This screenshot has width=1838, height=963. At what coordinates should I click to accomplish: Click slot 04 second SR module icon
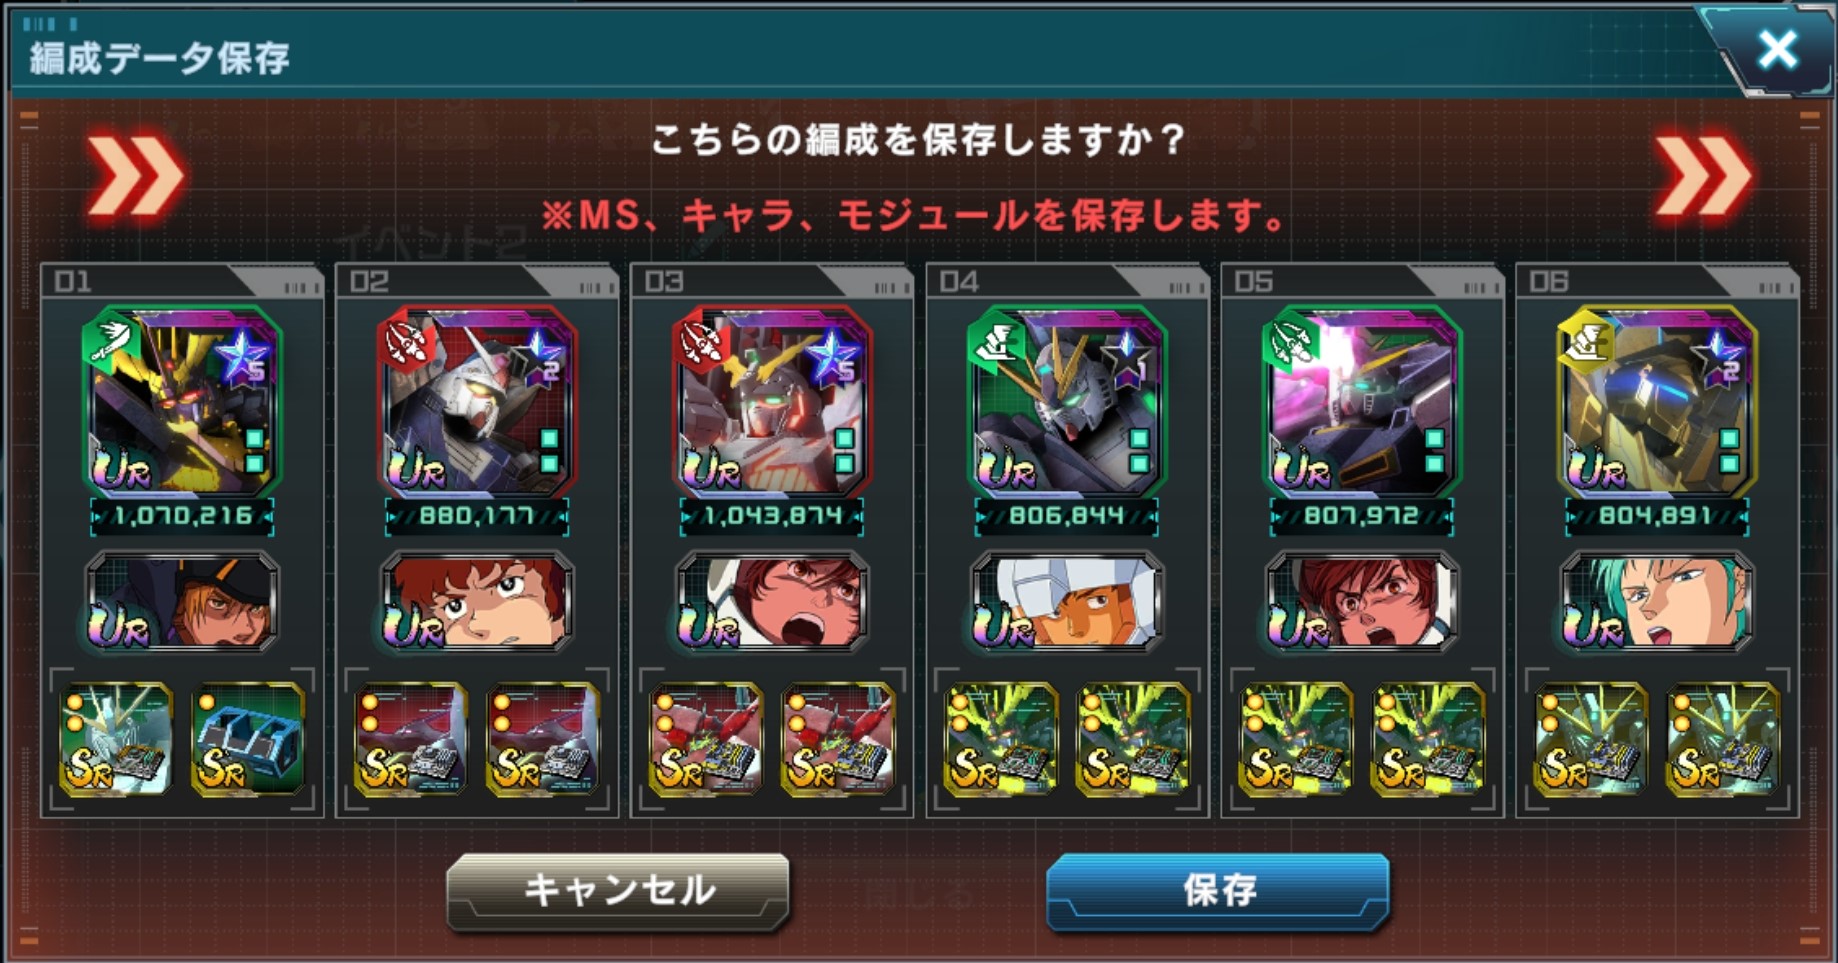pos(1133,739)
